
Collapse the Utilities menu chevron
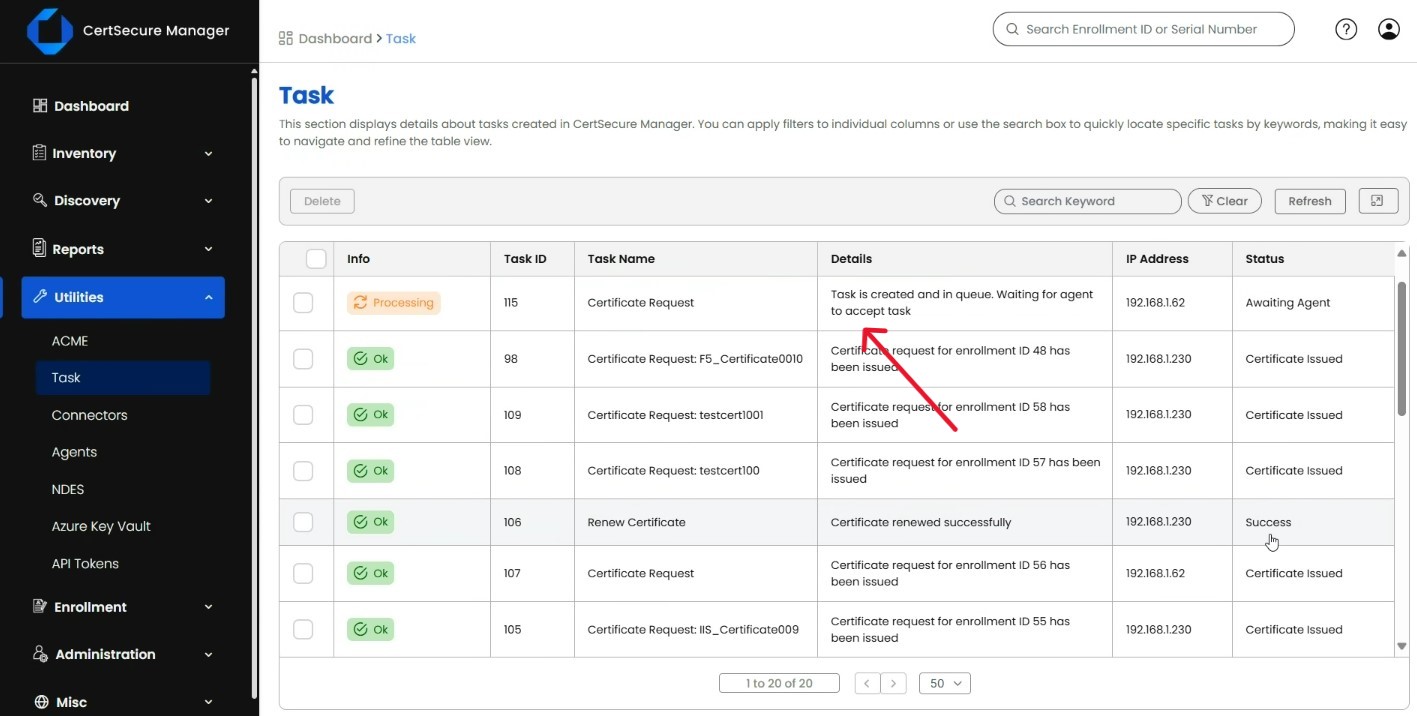208,298
